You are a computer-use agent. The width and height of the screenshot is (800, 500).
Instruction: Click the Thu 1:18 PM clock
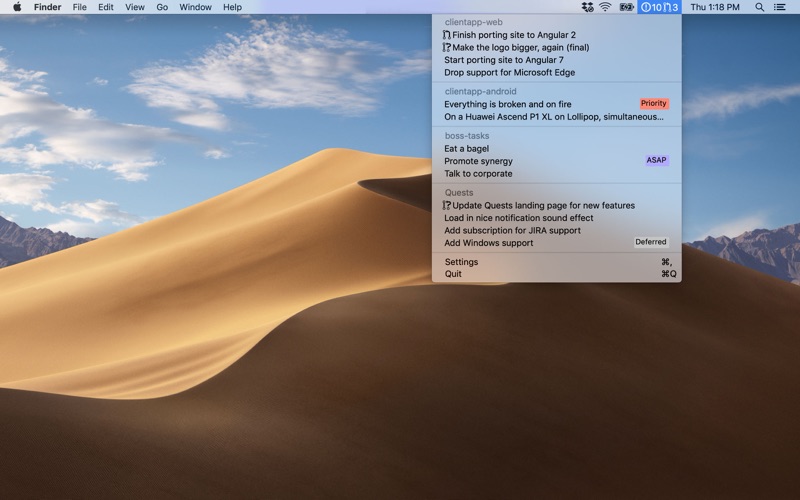tap(715, 7)
